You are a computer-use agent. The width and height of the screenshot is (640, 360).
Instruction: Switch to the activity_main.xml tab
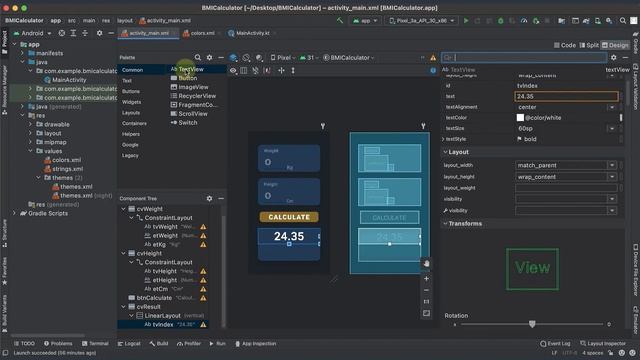pos(149,33)
